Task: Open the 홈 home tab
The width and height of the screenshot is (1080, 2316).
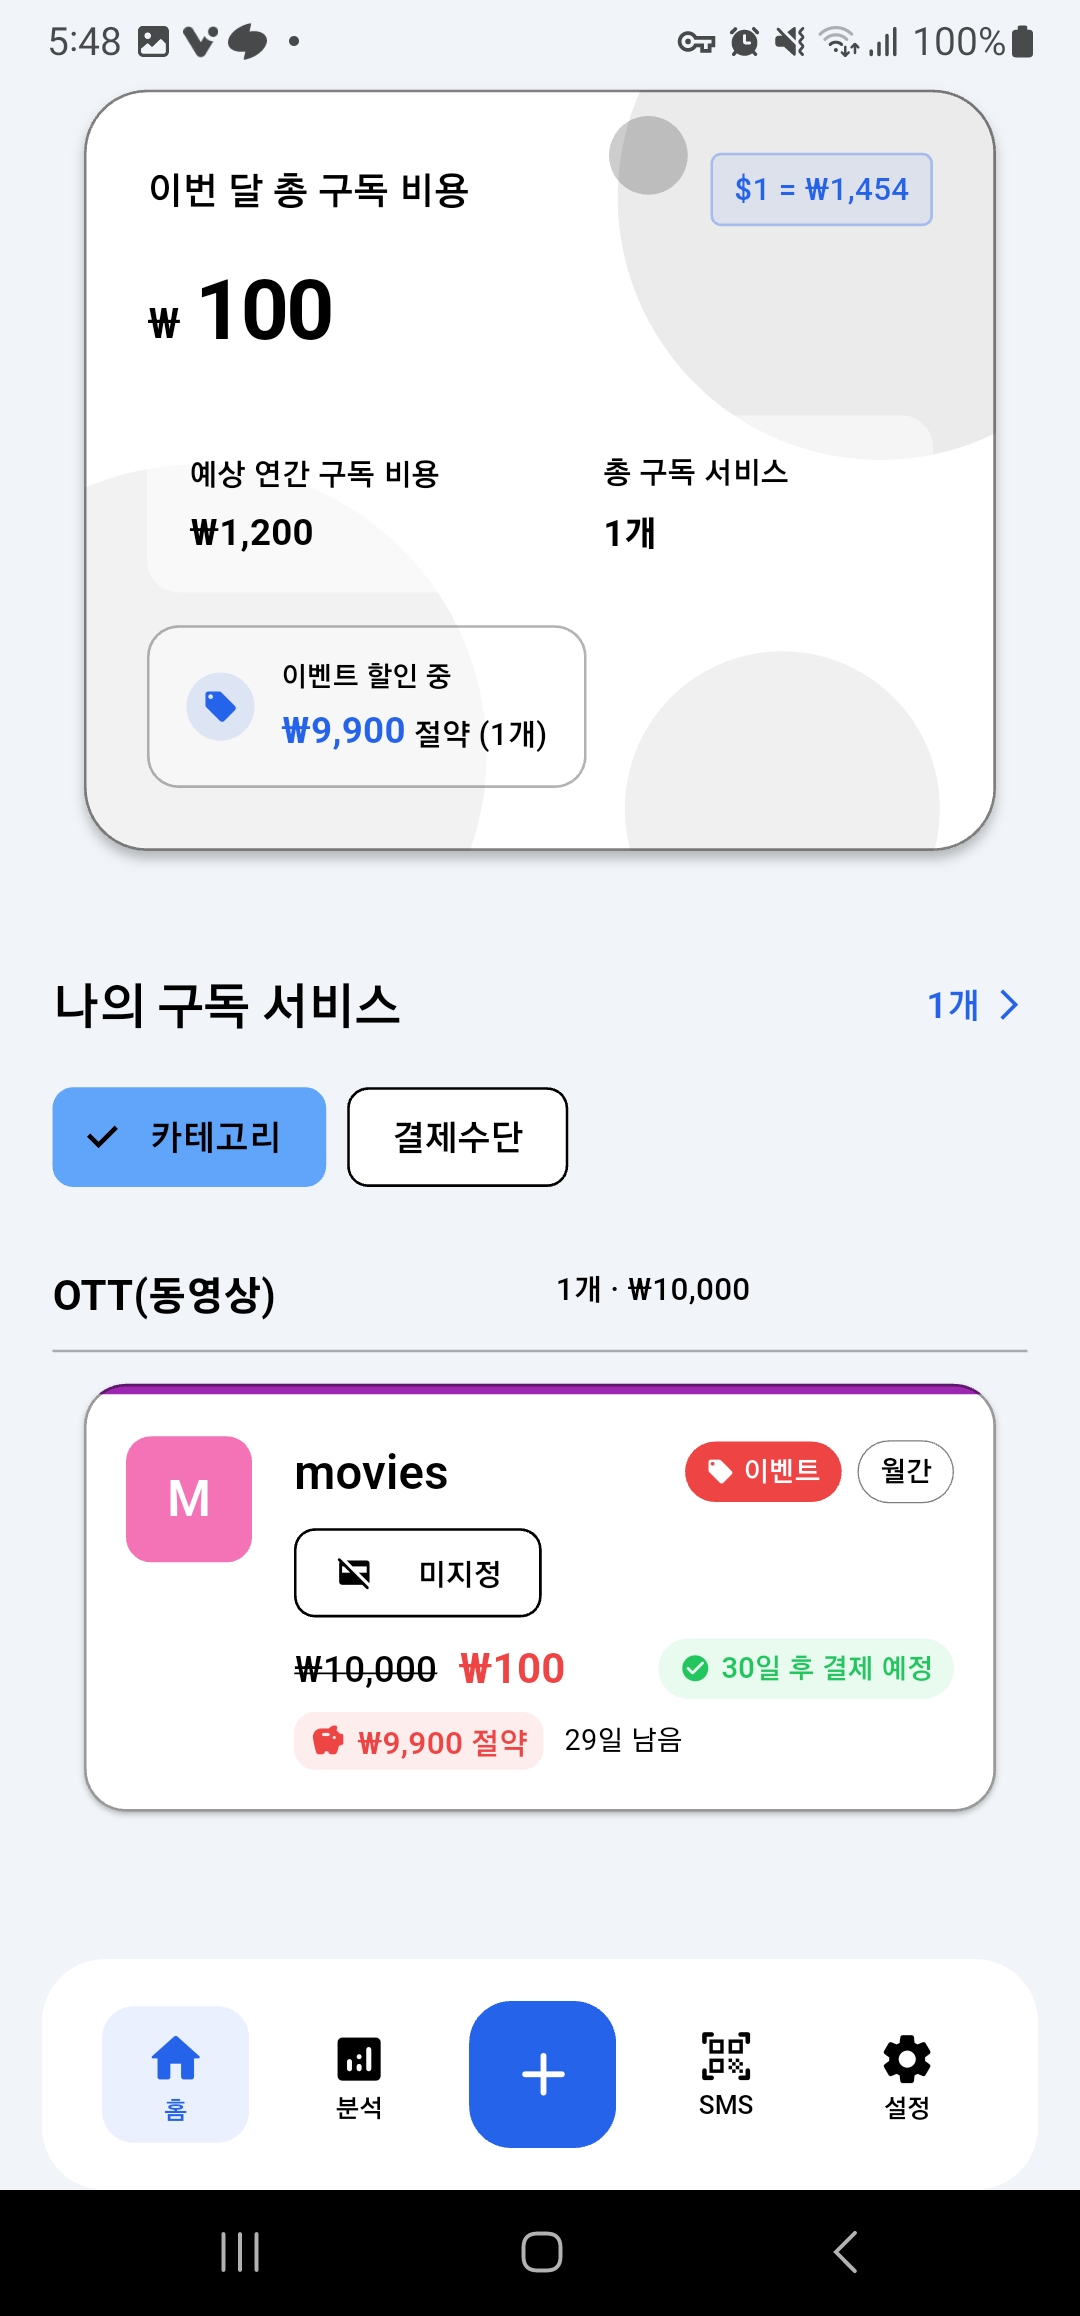Action: (x=175, y=2073)
